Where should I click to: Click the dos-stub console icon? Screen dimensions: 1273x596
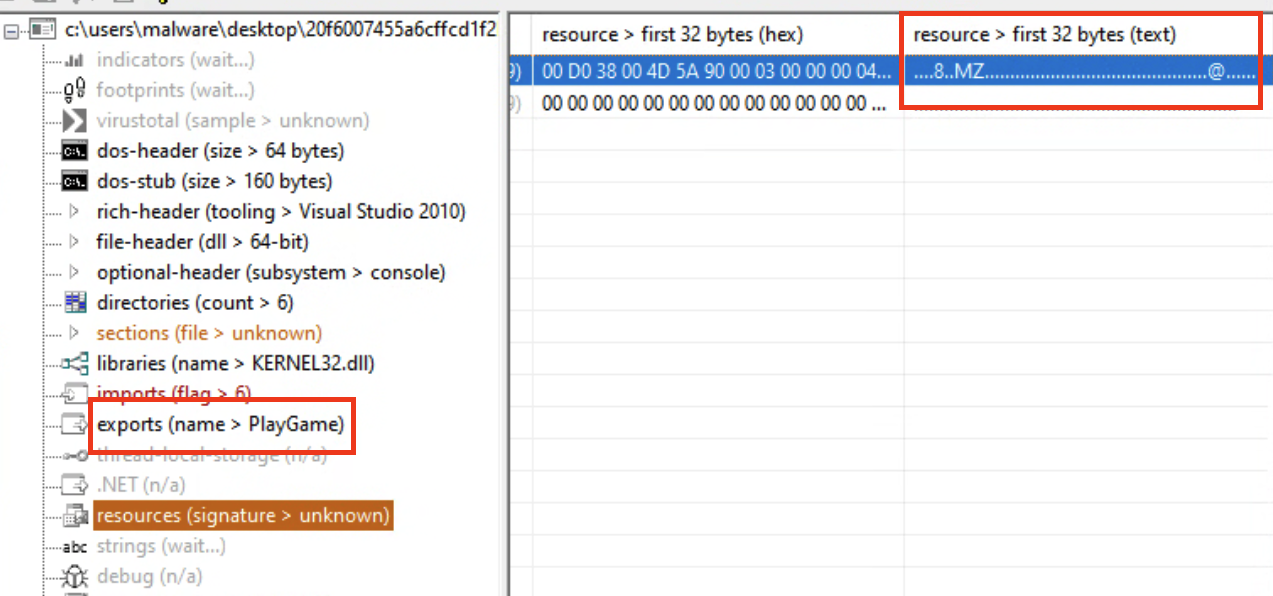point(74,182)
